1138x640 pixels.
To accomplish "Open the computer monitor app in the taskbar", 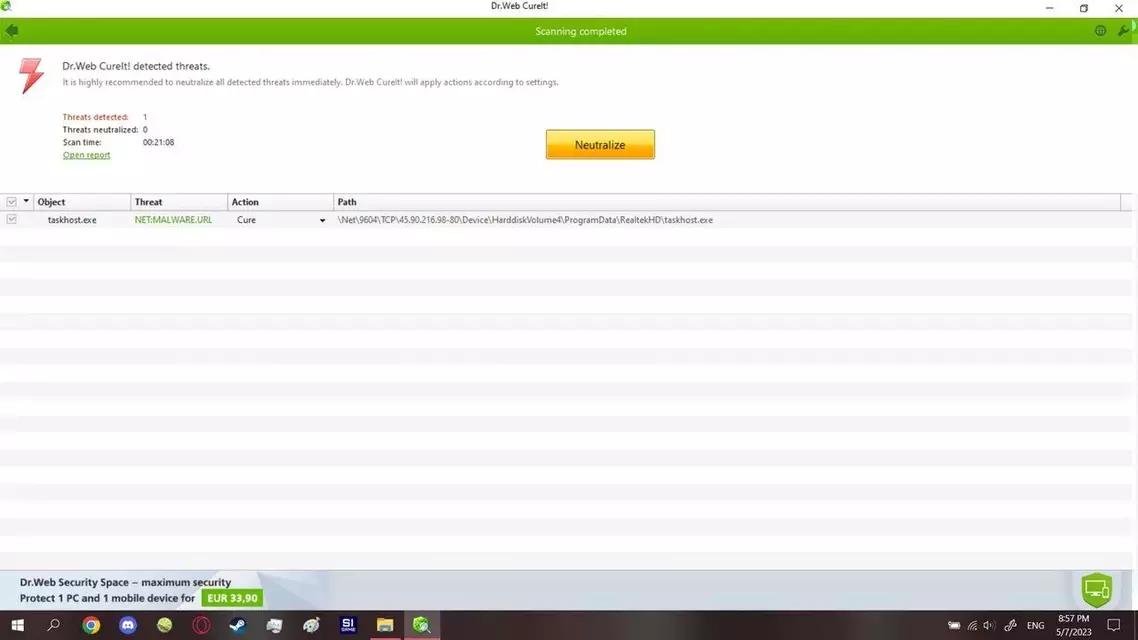I will (x=274, y=625).
